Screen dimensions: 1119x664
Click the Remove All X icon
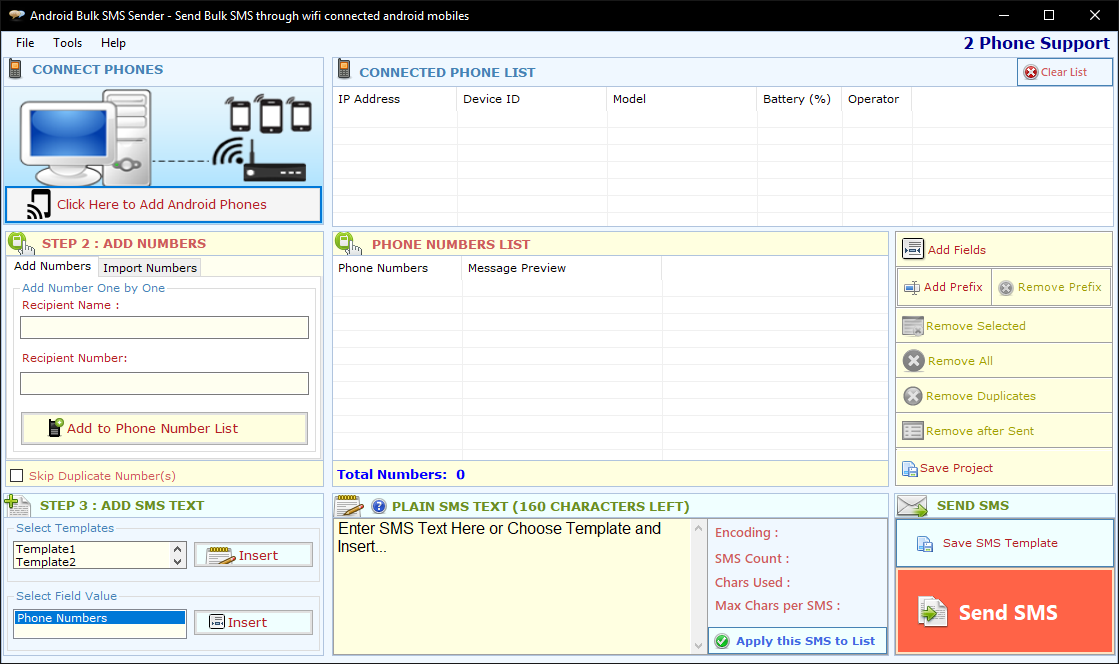click(913, 361)
